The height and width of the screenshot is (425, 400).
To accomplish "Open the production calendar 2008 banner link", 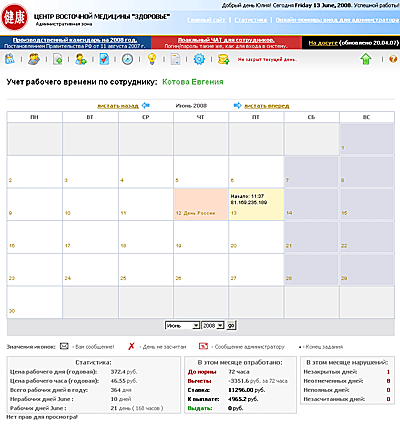I will [x=75, y=40].
